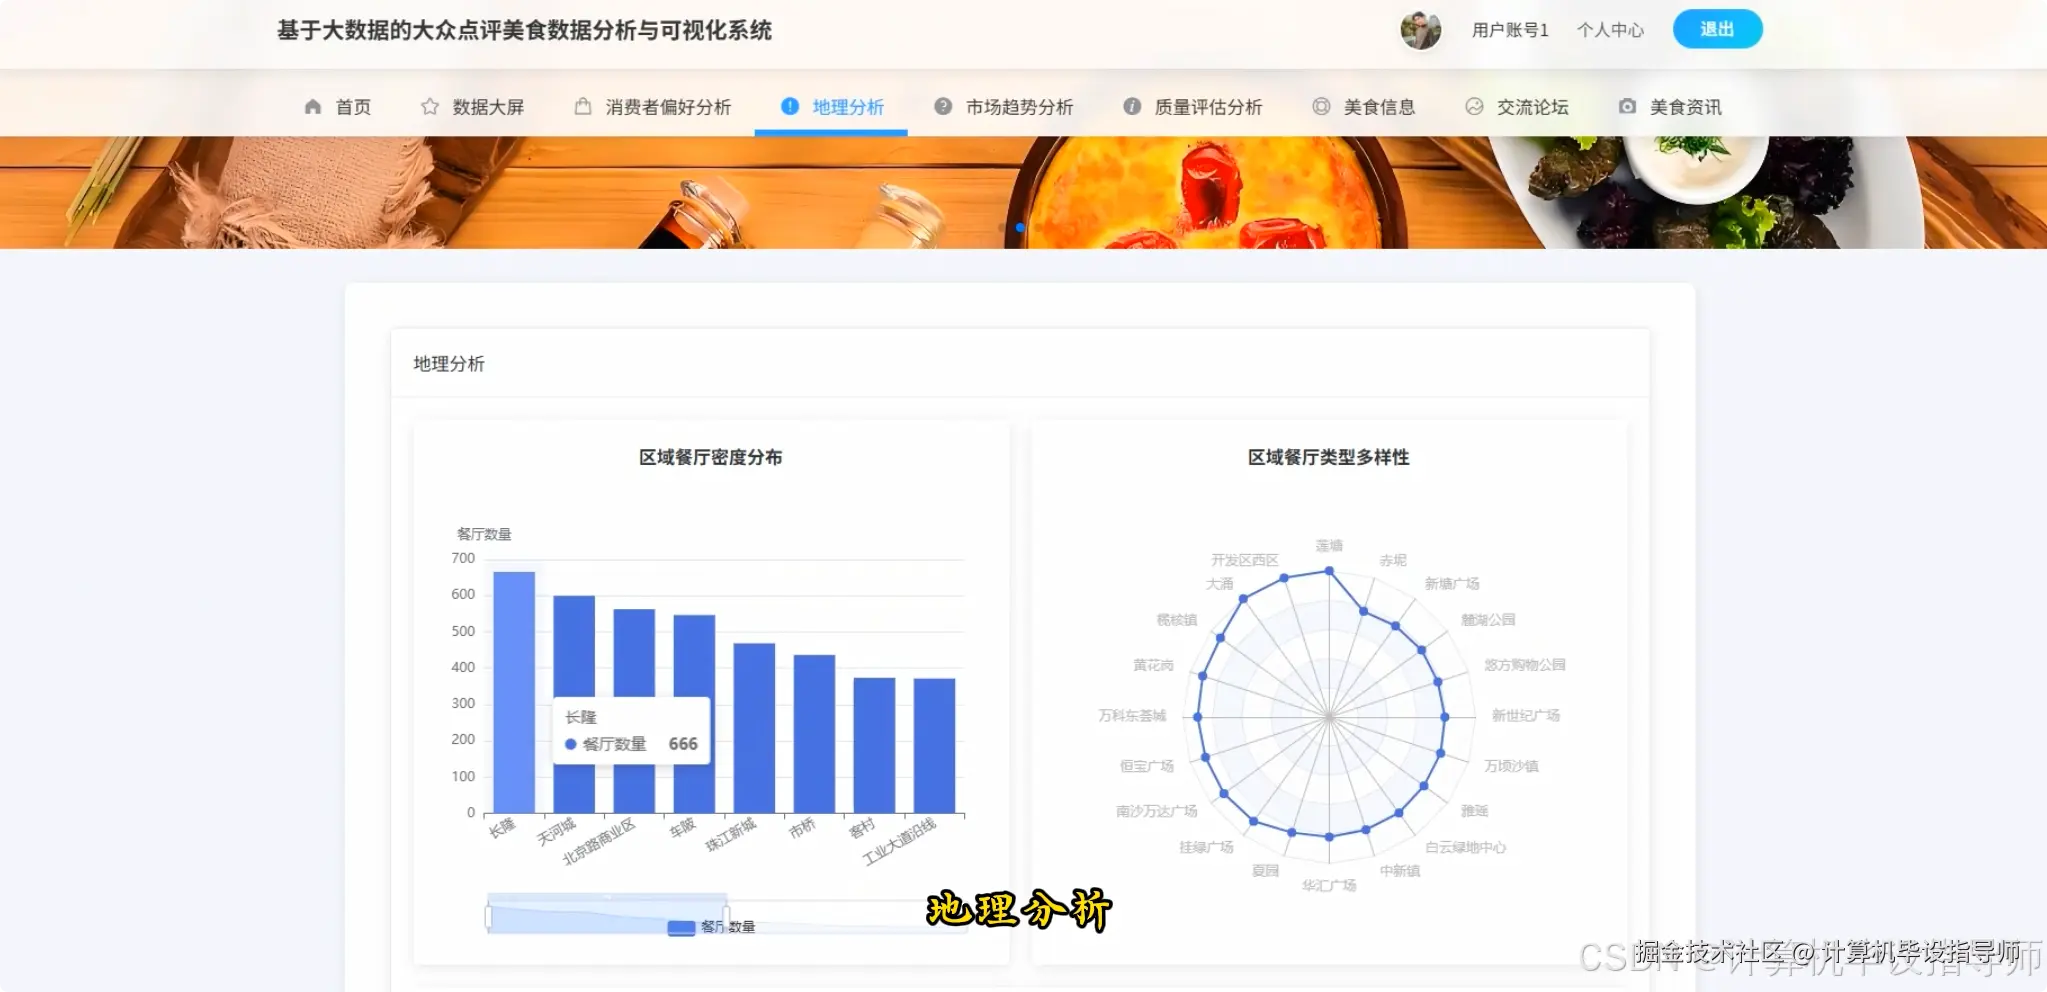Switch to the 数据大屏 tab
This screenshot has height=992, width=2047.
(488, 106)
